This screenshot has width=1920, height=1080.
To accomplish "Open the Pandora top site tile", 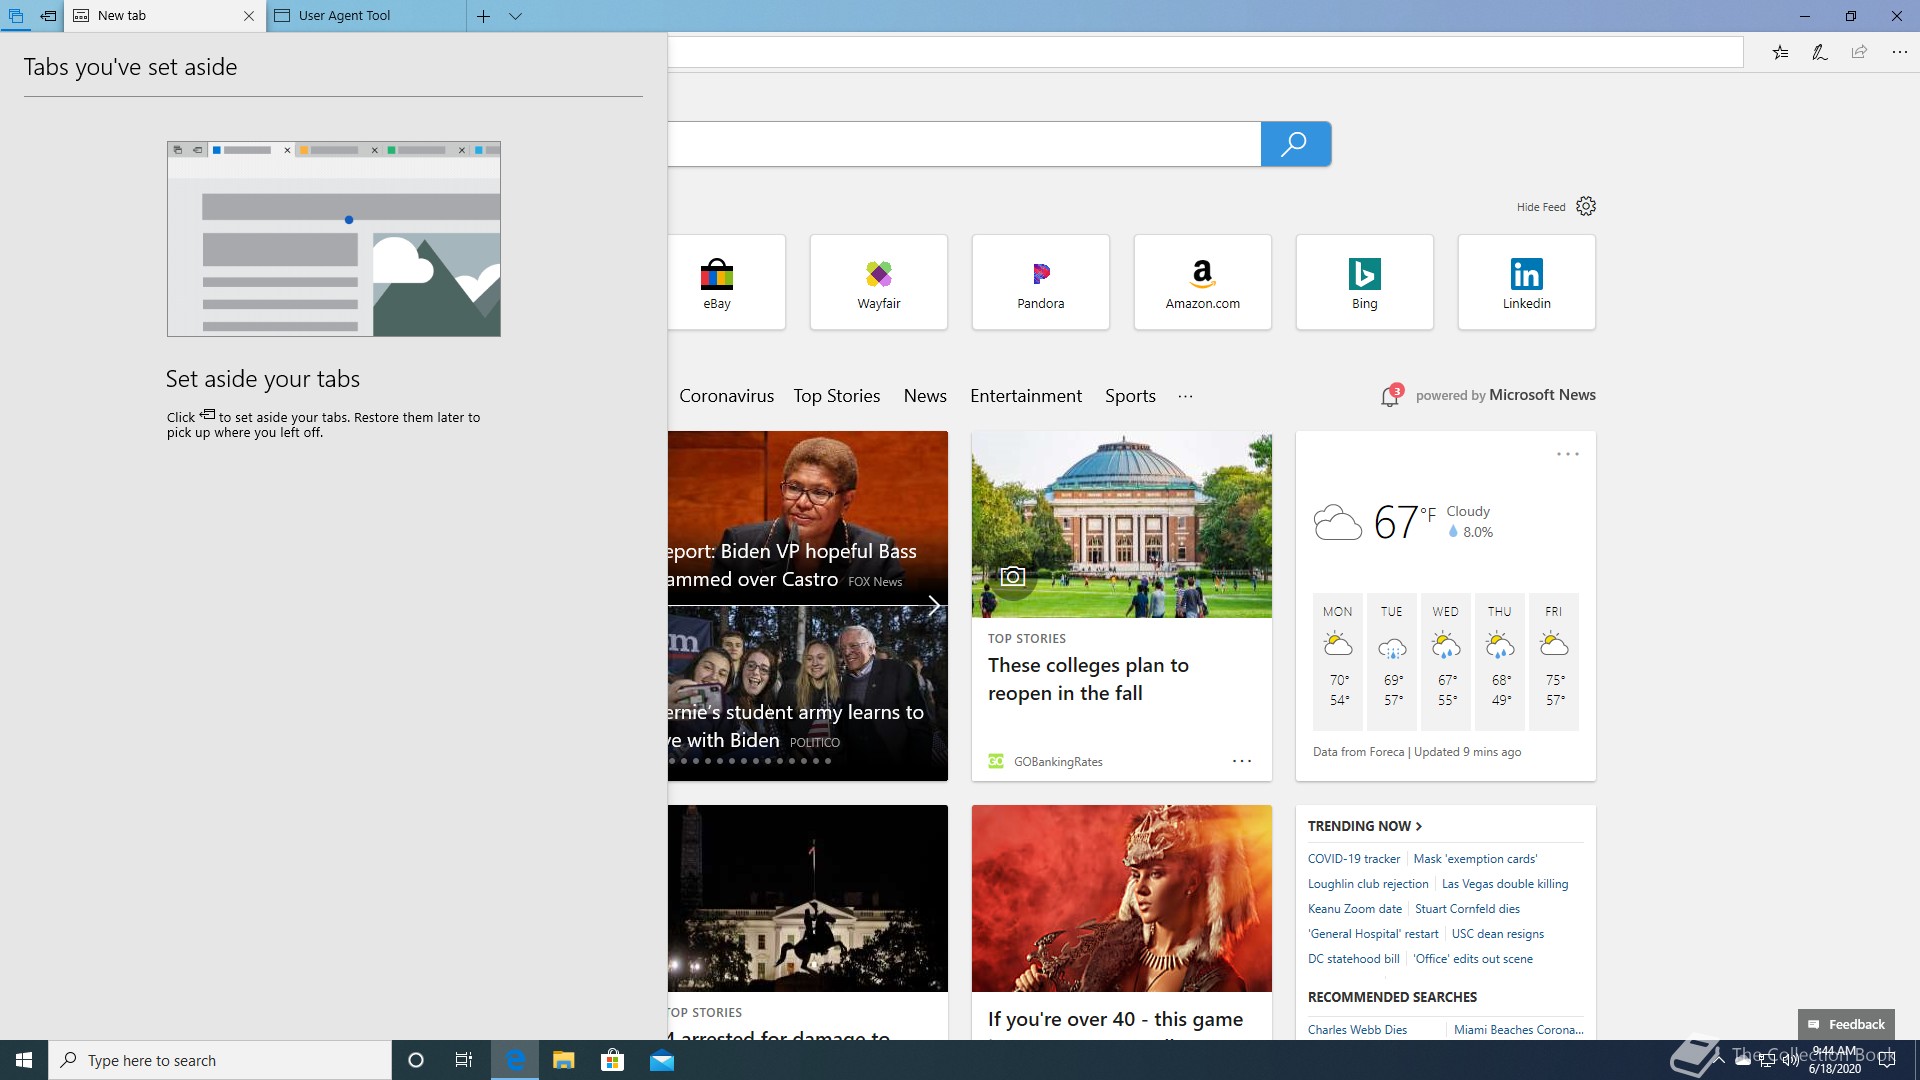I will click(x=1040, y=282).
